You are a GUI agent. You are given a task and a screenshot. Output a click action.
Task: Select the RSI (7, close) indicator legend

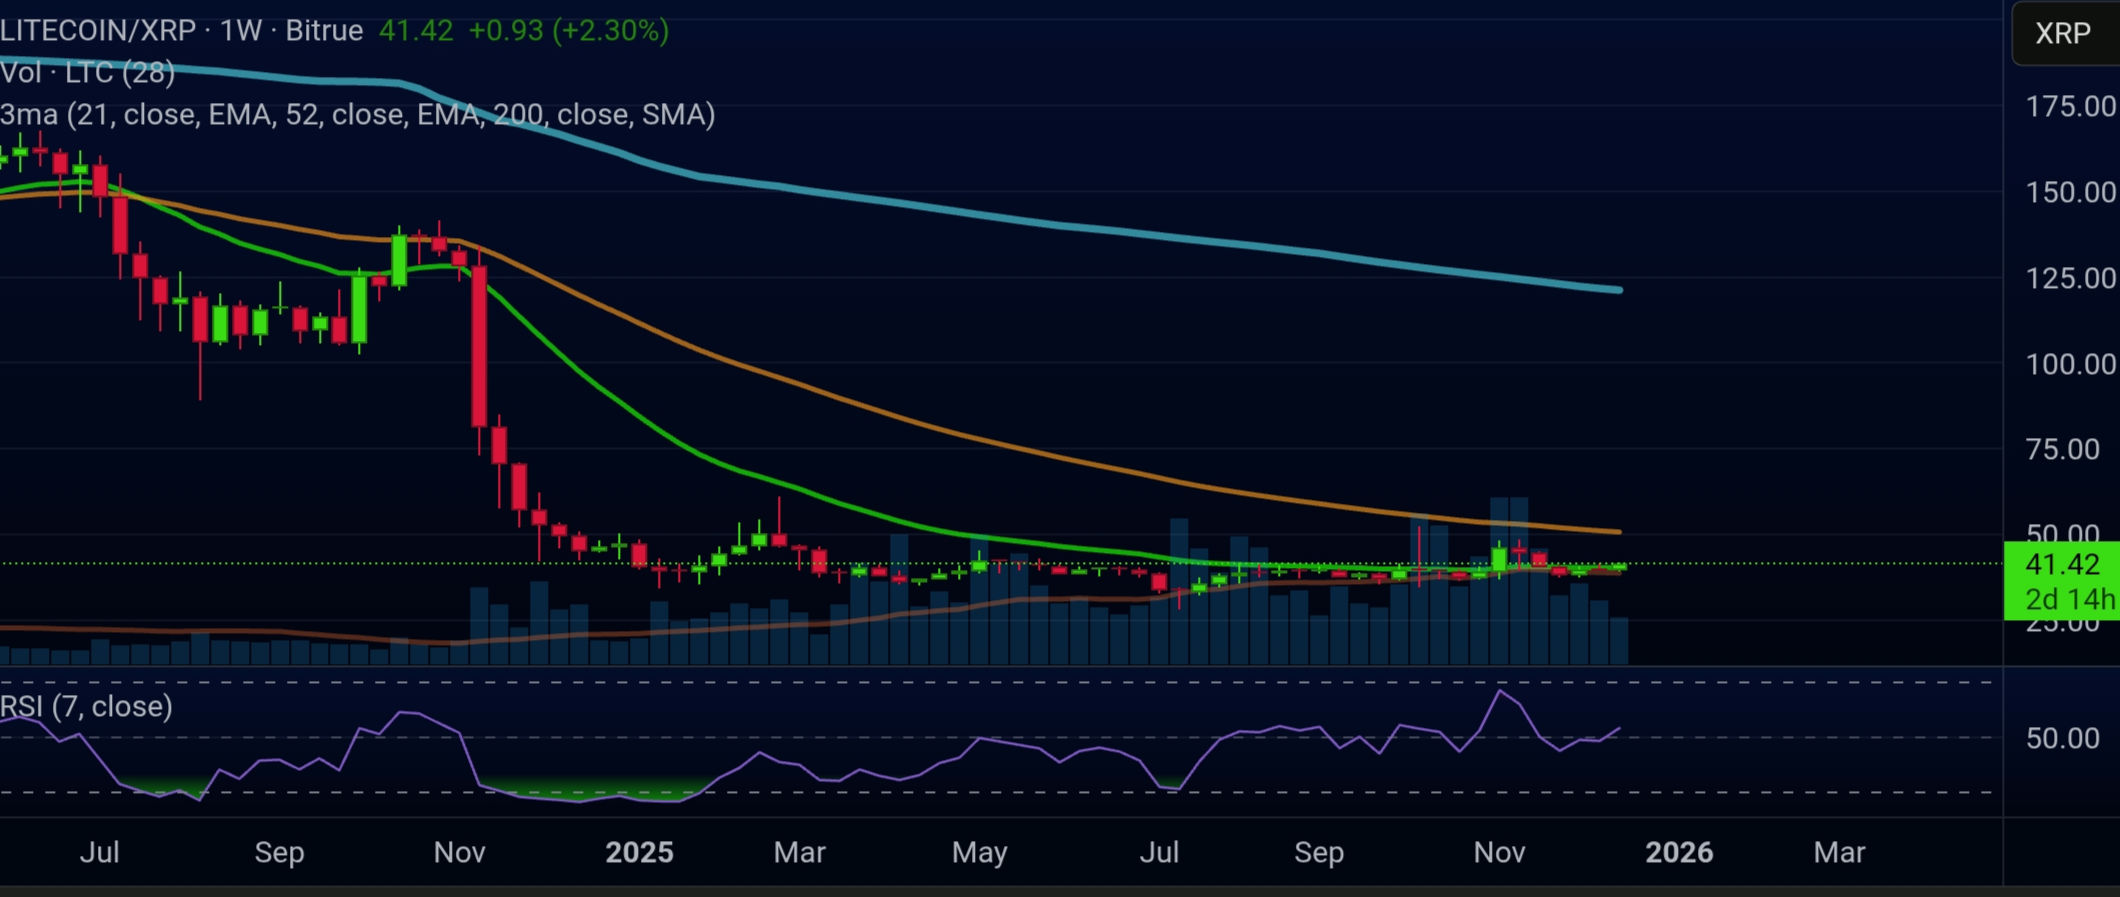coord(86,706)
